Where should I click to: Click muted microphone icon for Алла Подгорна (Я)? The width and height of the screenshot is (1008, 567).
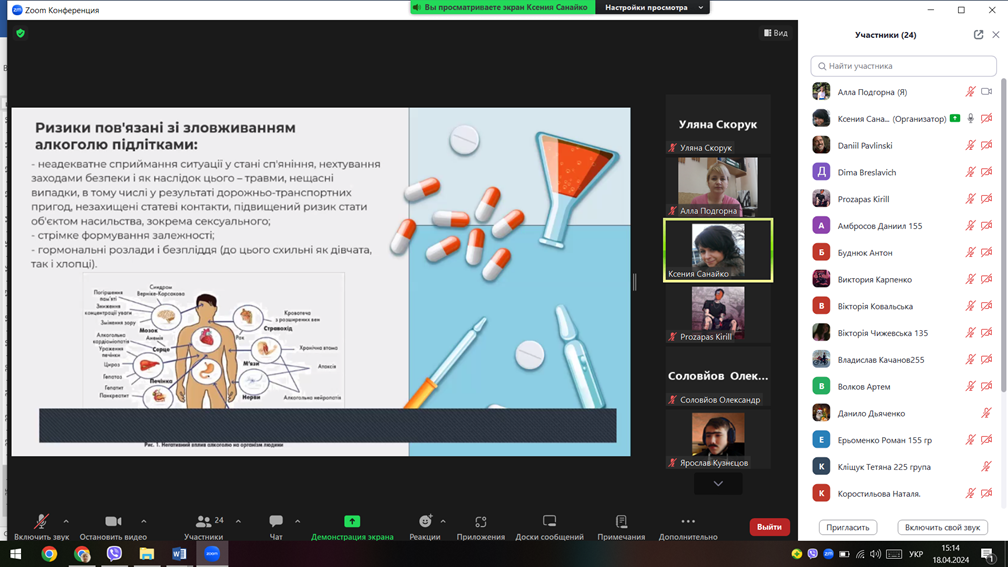tap(970, 92)
